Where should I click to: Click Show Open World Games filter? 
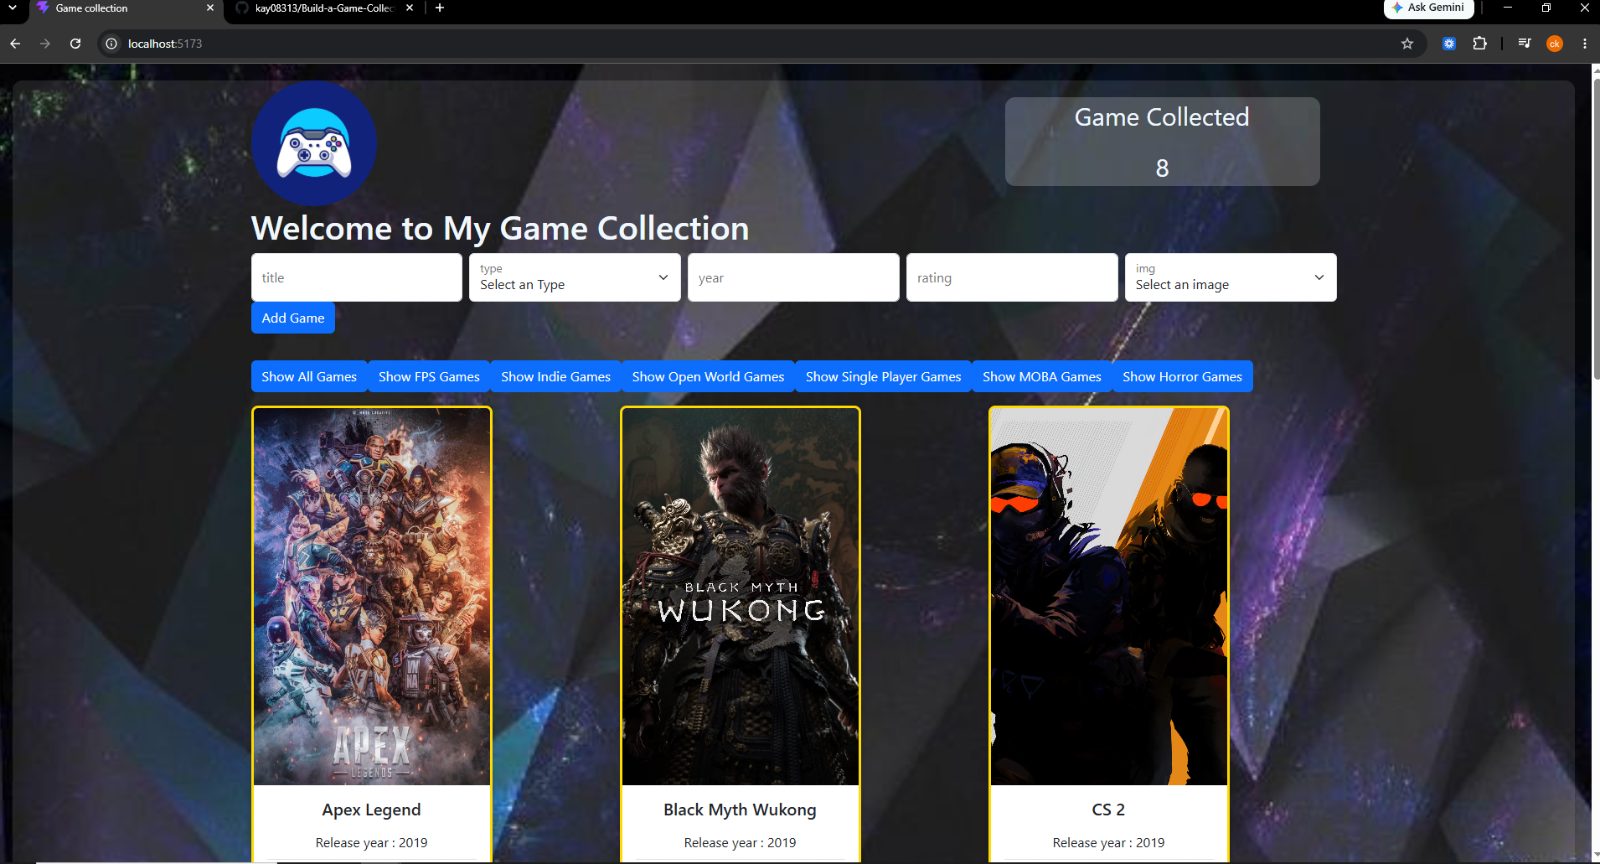708,376
